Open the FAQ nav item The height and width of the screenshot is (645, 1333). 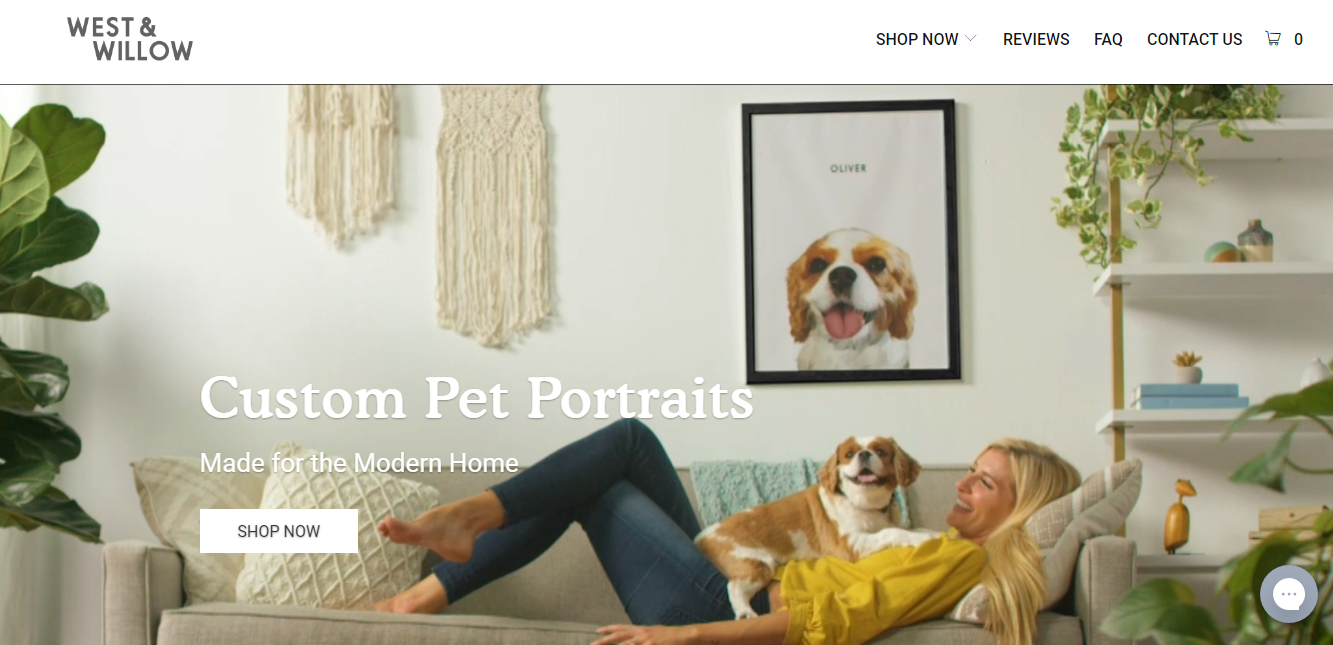[x=1108, y=39]
